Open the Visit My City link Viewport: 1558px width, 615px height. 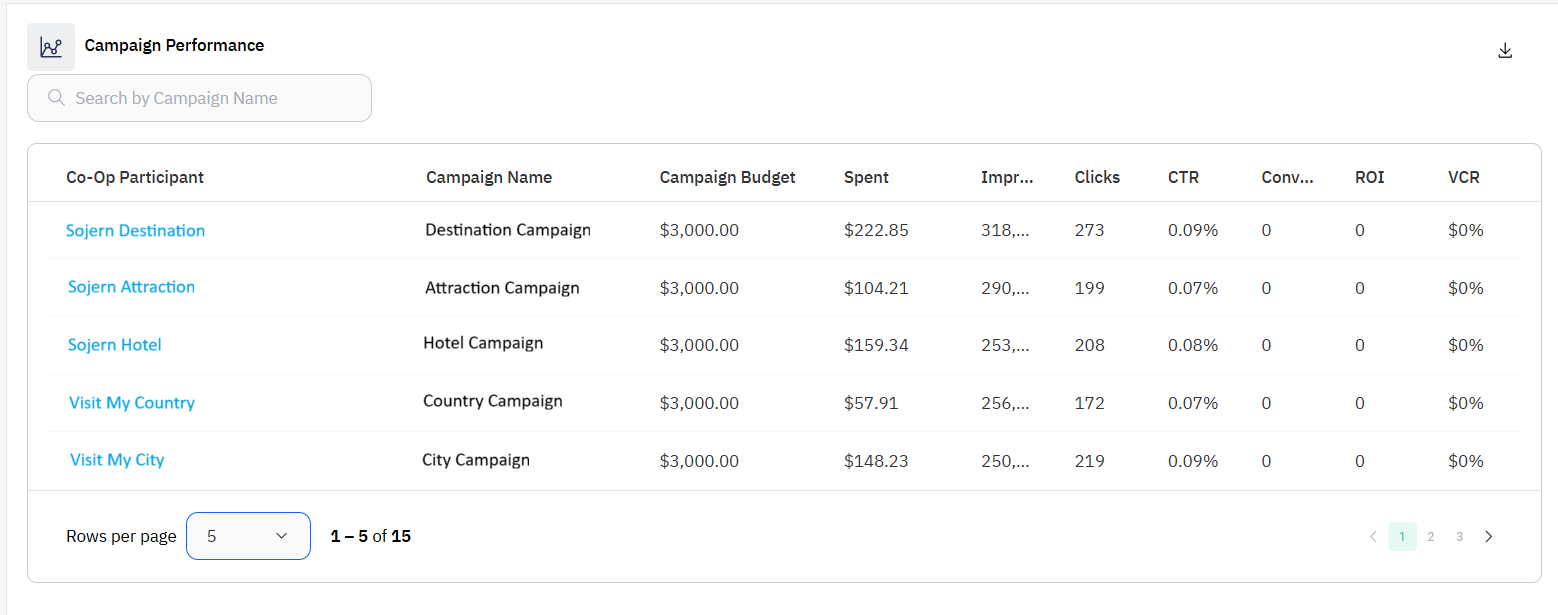(x=117, y=460)
